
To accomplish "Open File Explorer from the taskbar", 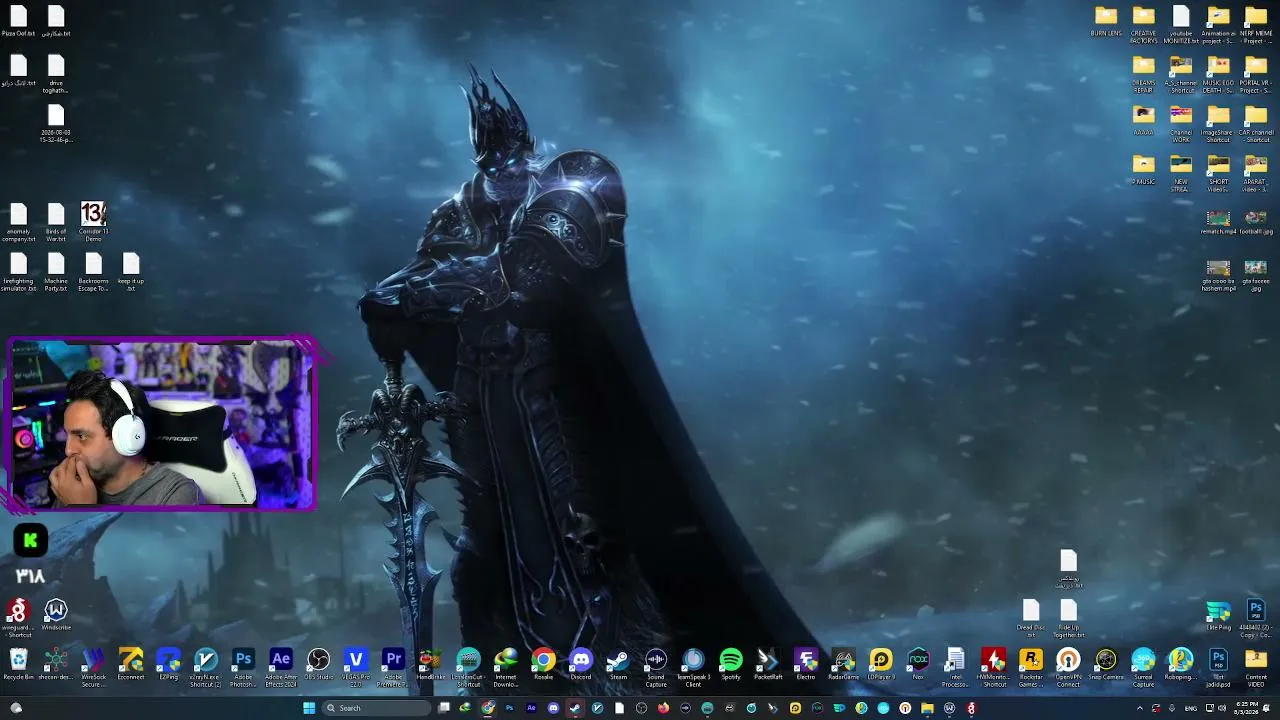I will [x=927, y=708].
